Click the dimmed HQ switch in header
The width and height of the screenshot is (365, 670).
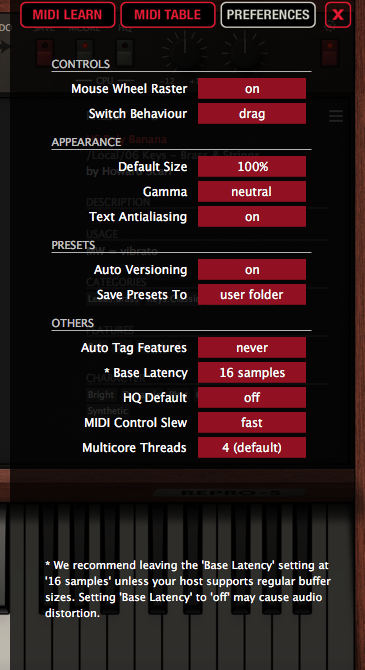(125, 52)
